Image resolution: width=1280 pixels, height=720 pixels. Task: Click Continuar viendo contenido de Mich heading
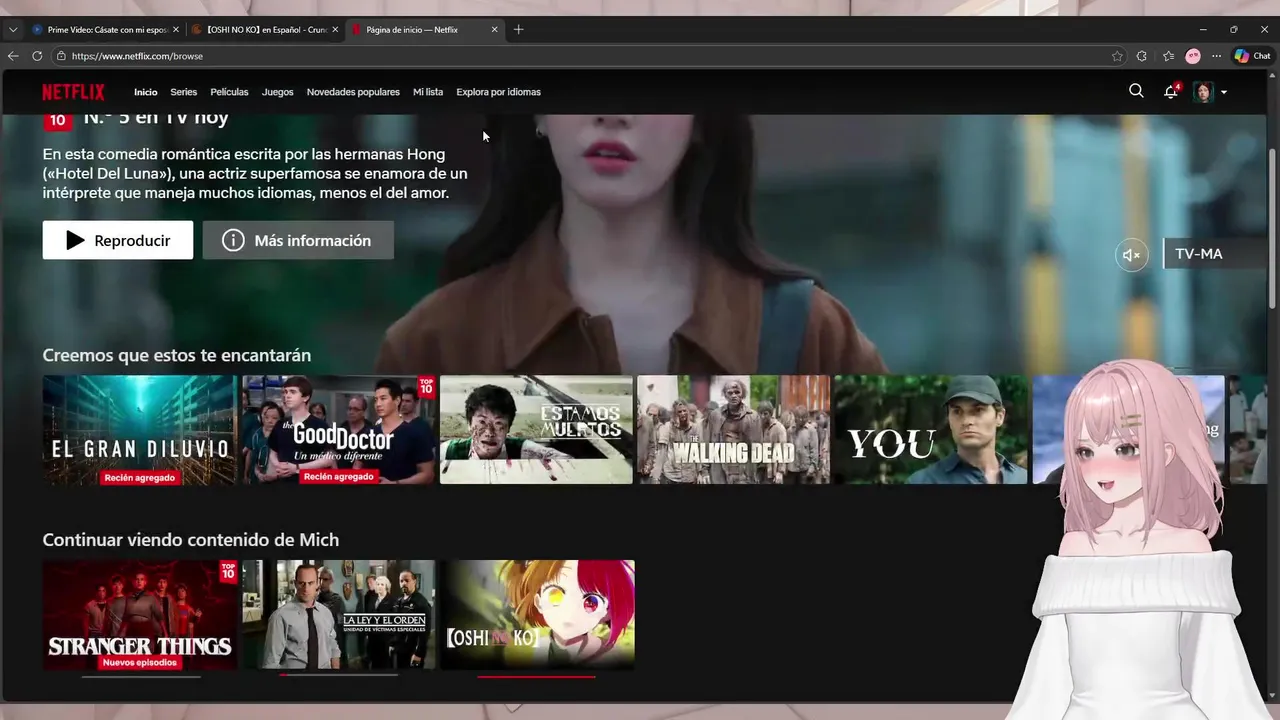click(191, 540)
